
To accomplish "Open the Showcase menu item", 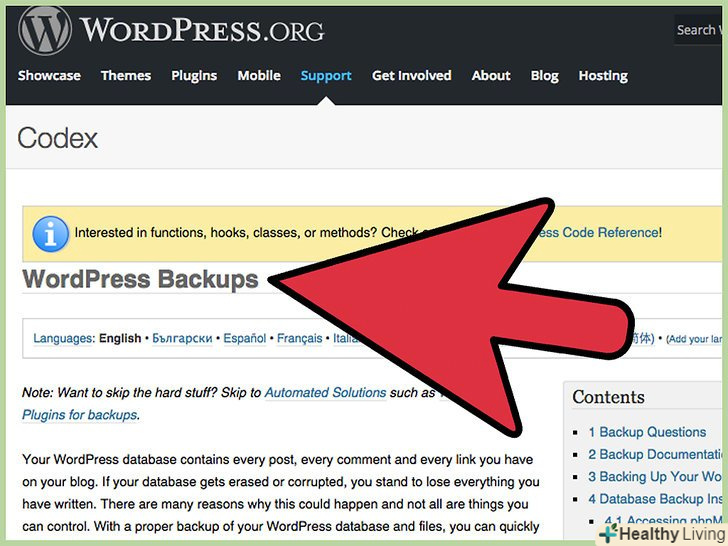I will pos(49,75).
